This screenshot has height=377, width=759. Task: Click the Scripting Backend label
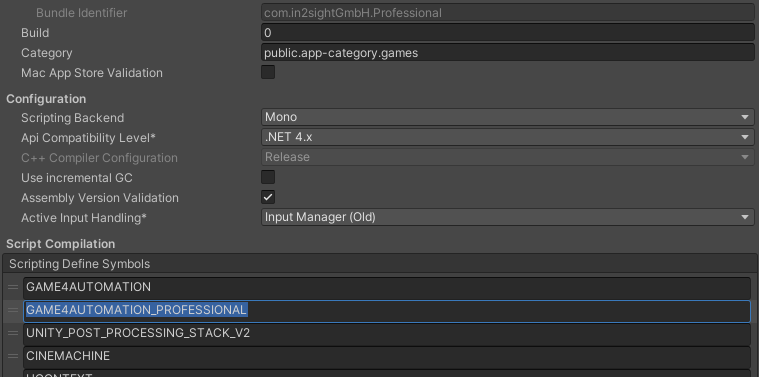[x=73, y=118]
